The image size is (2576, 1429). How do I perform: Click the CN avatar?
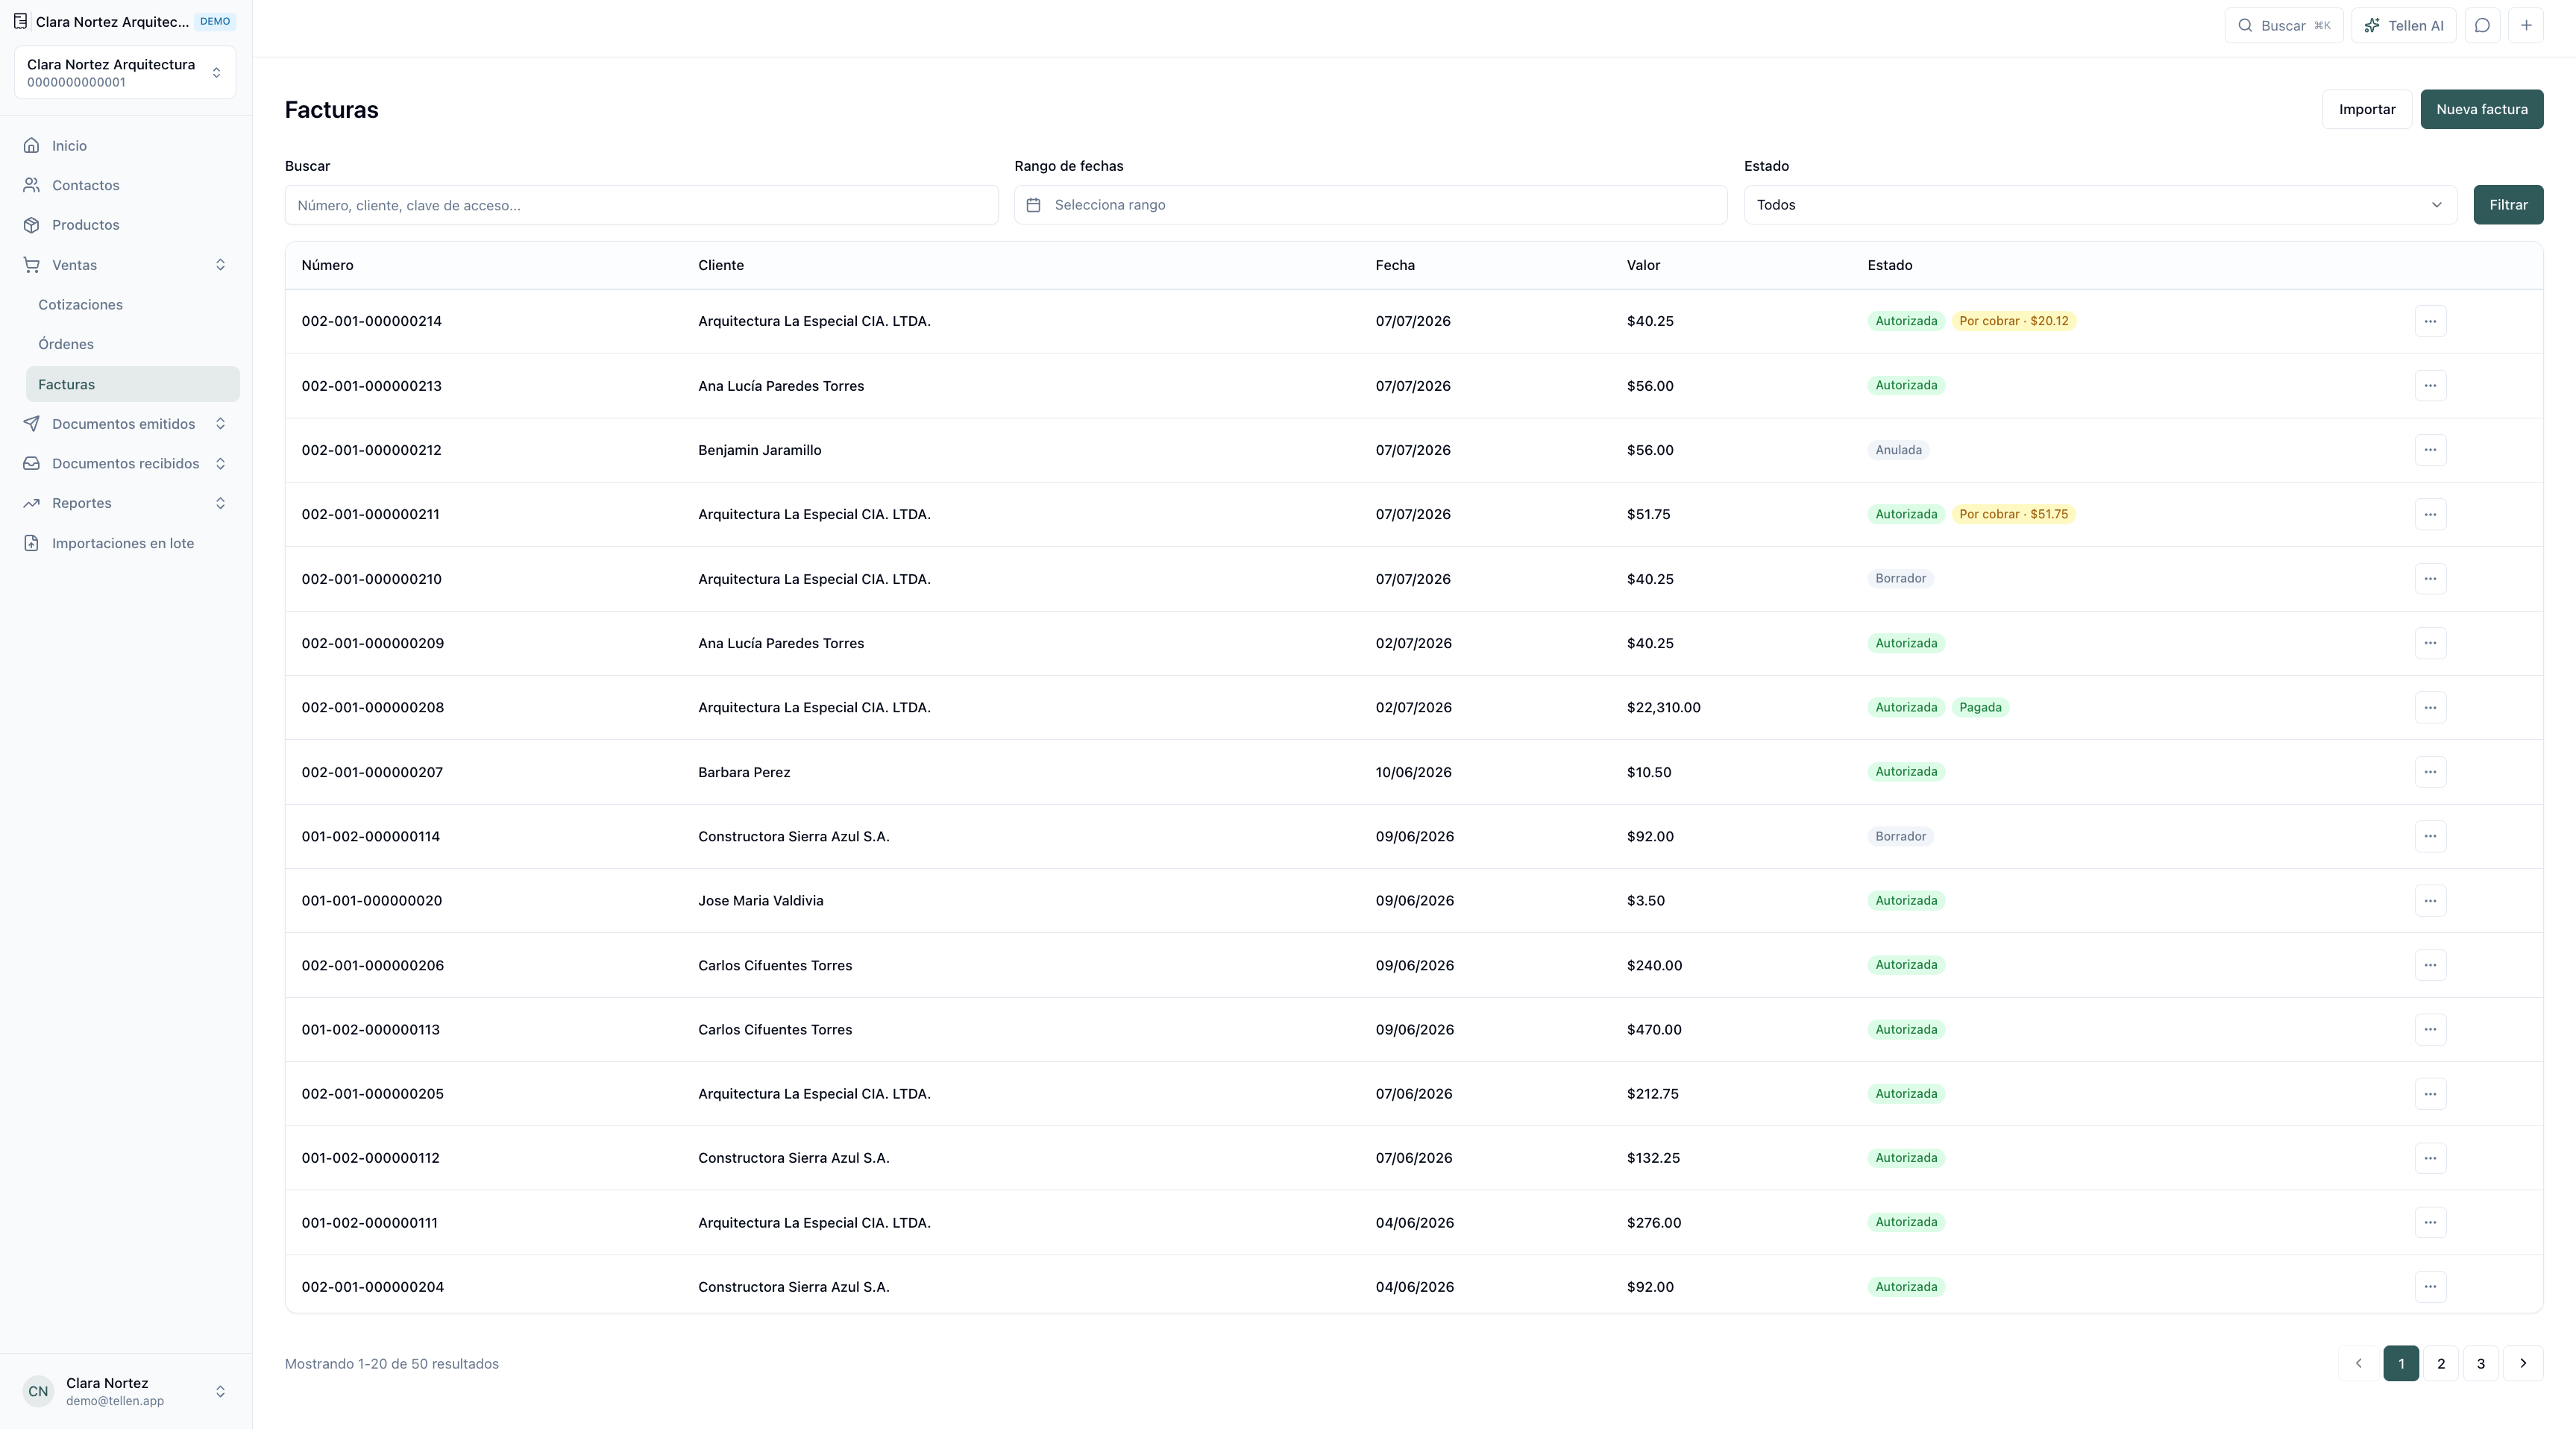coord(38,1391)
